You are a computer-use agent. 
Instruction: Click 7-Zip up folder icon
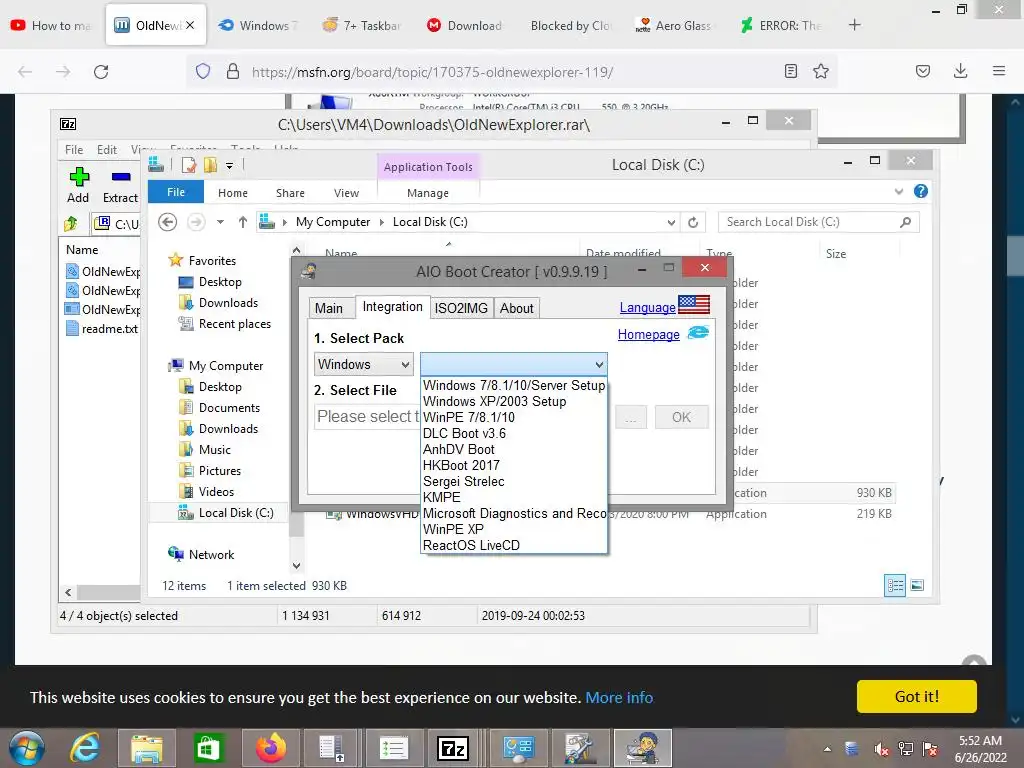(71, 224)
